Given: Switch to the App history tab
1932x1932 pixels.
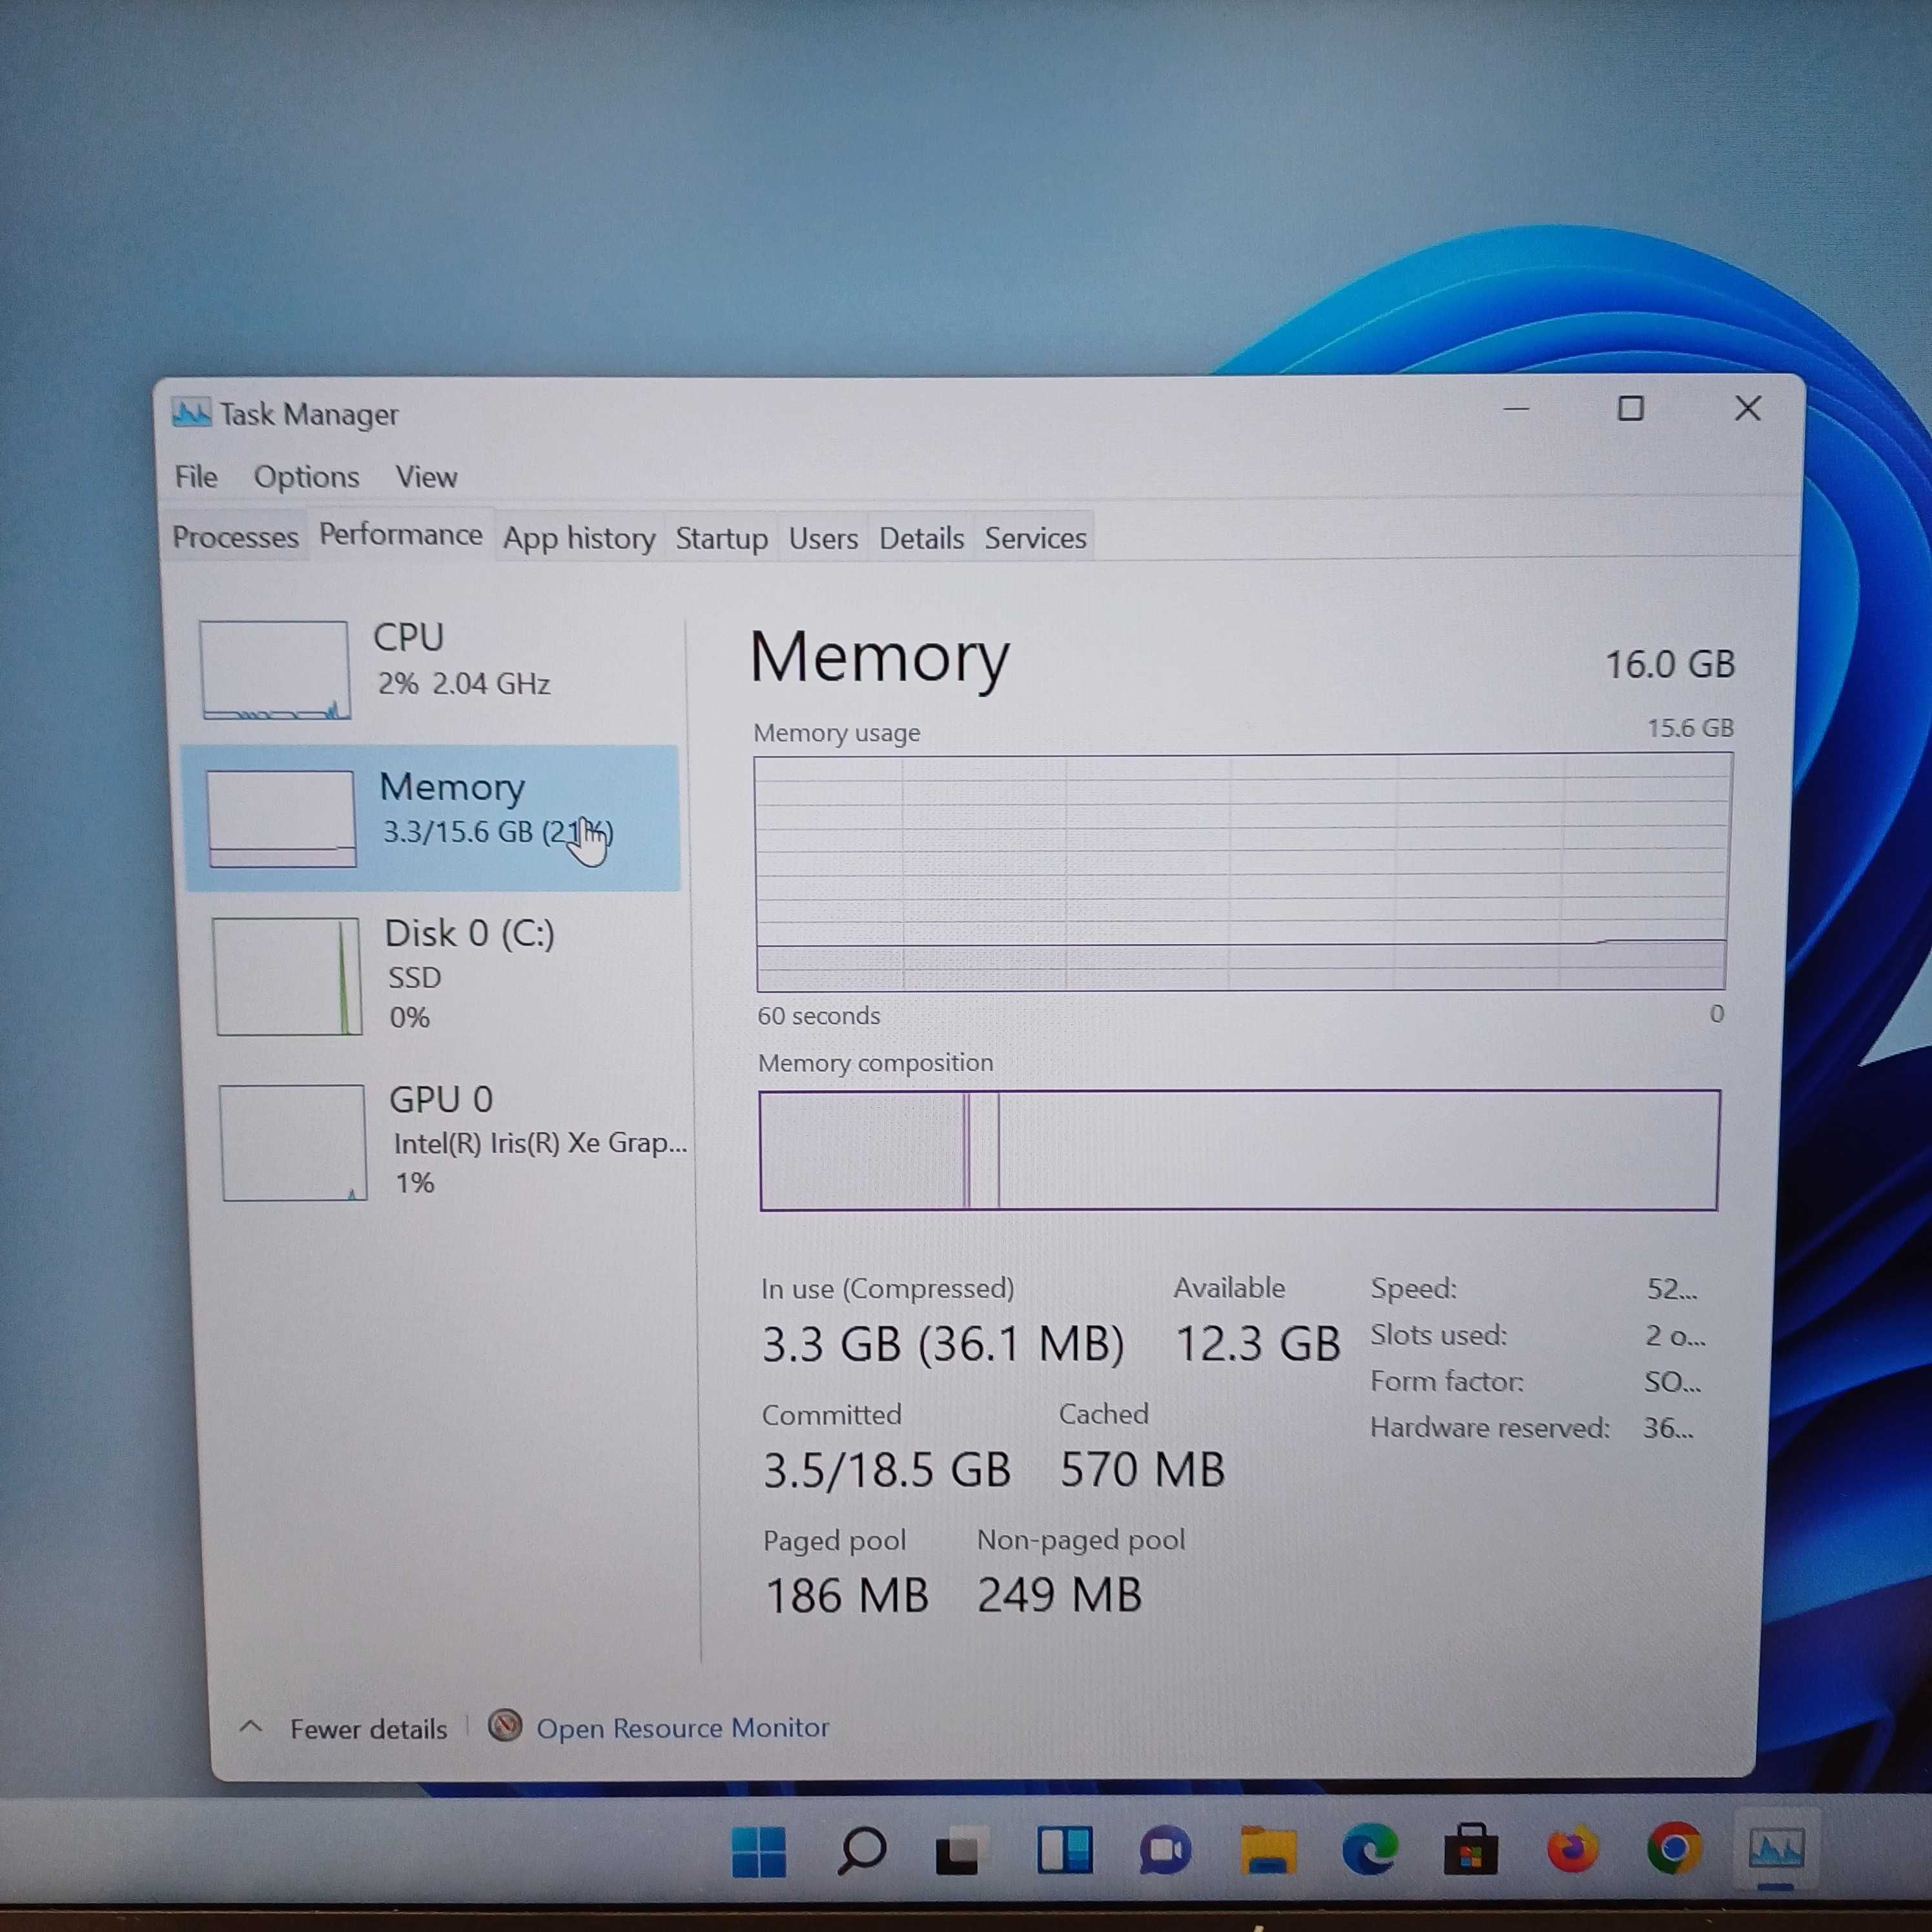Looking at the screenshot, I should click(579, 538).
